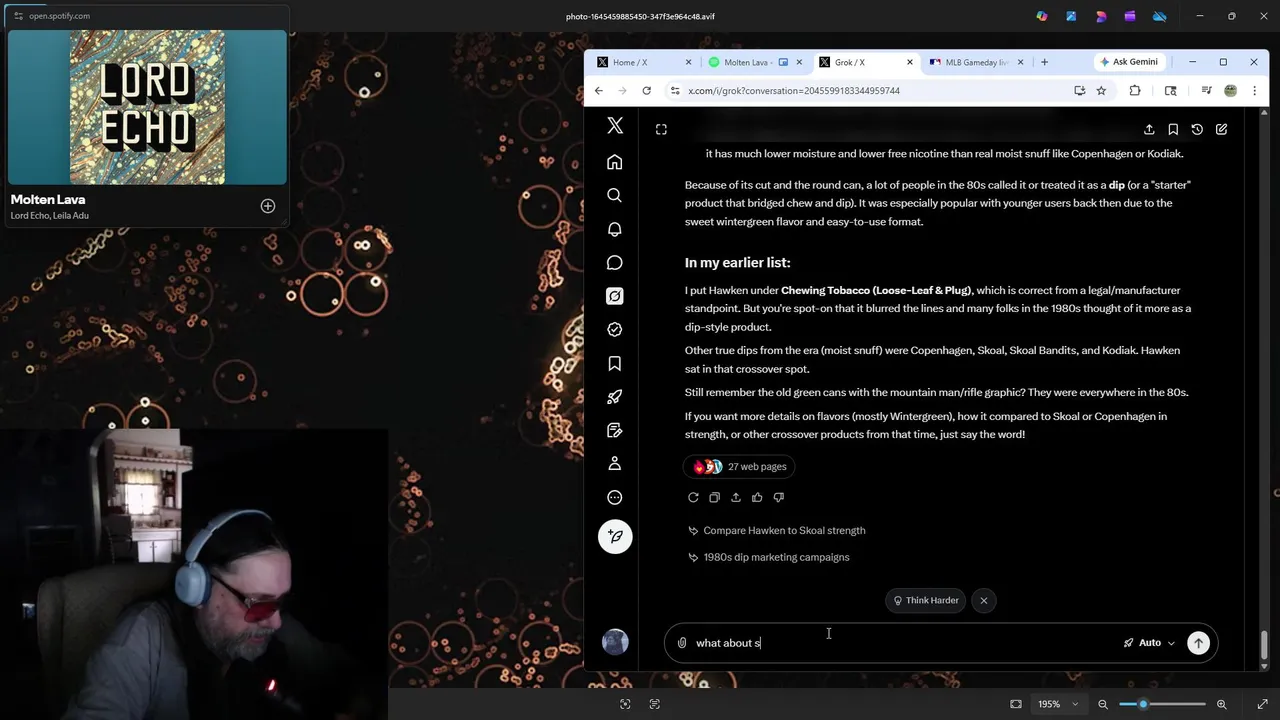Bookmark the Grok conversation

coord(1173,129)
